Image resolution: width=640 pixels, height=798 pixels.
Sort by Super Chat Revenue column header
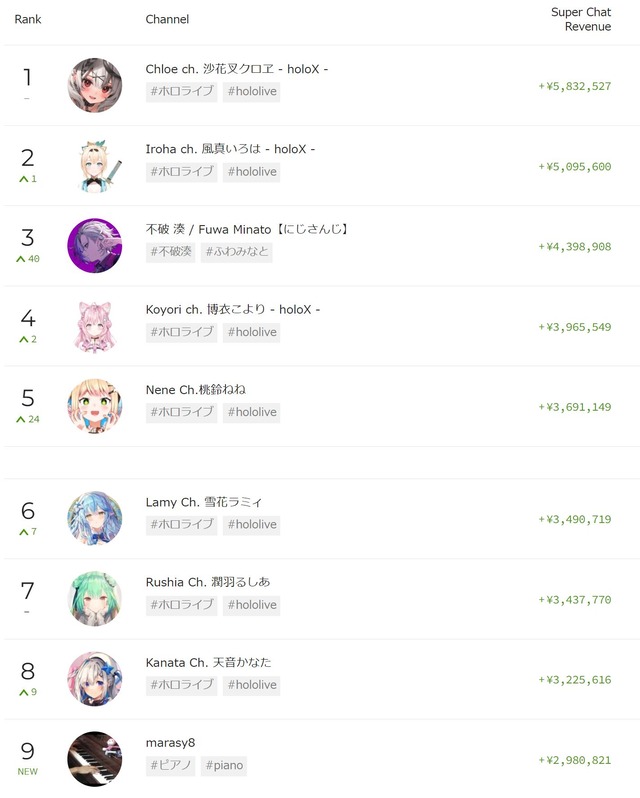580,19
